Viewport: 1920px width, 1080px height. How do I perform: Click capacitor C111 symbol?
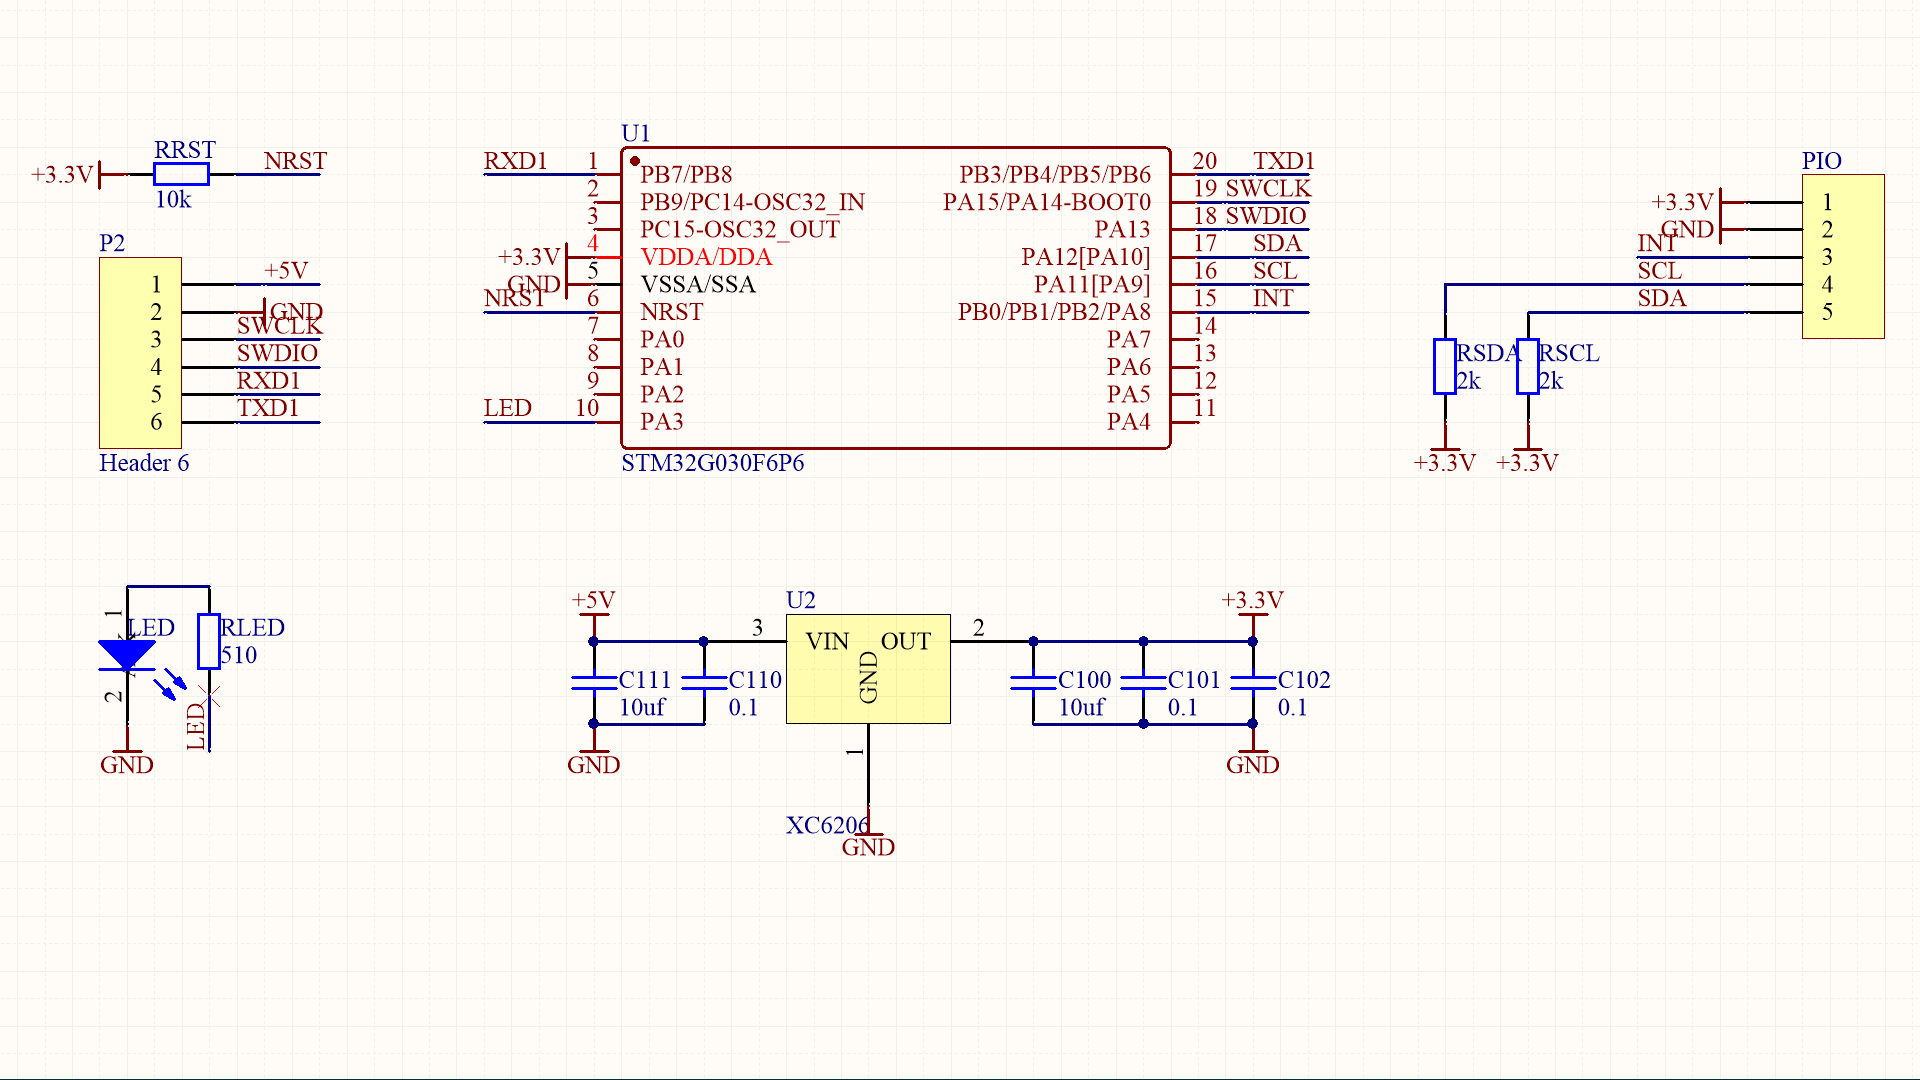[x=594, y=682]
